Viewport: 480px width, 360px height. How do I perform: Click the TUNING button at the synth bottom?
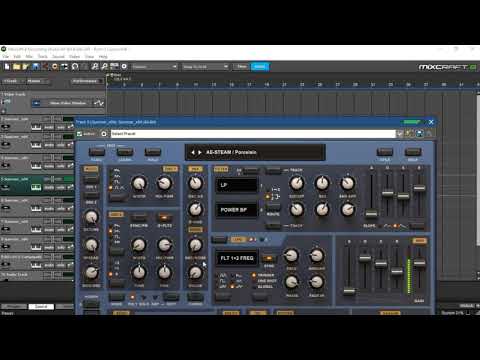pos(195,297)
